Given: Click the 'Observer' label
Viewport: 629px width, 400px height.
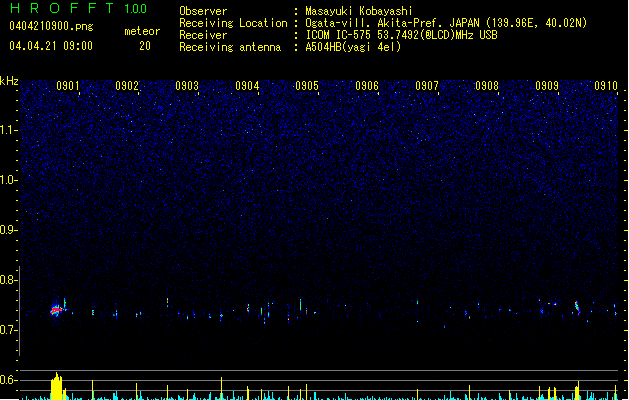Looking at the screenshot, I should pos(203,11).
